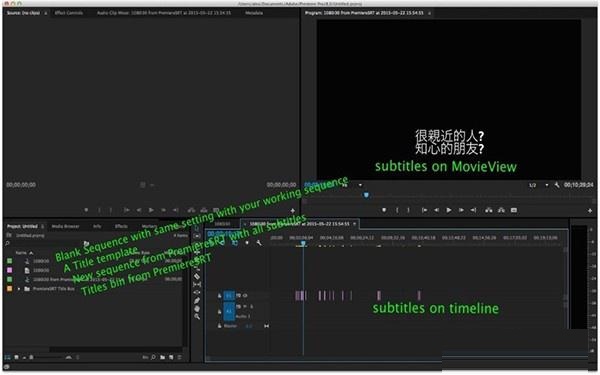600x375 pixels.
Task: Select the Razor tool
Action: 197,276
